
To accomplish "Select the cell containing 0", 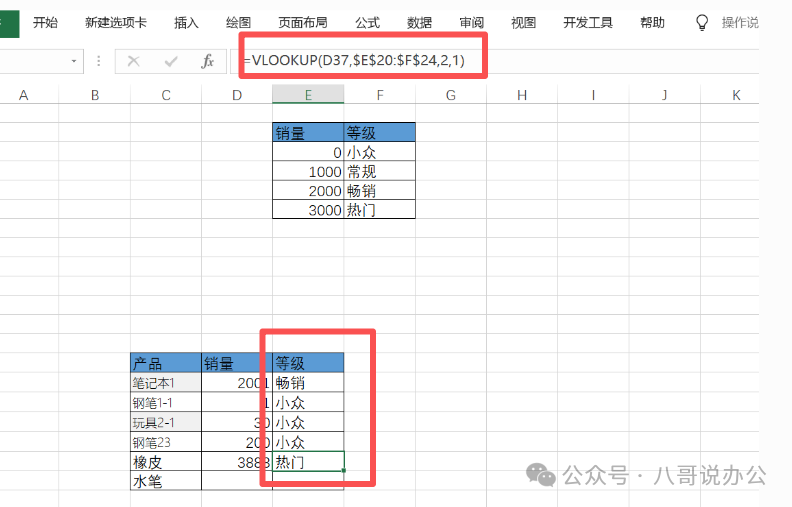I will [x=308, y=151].
